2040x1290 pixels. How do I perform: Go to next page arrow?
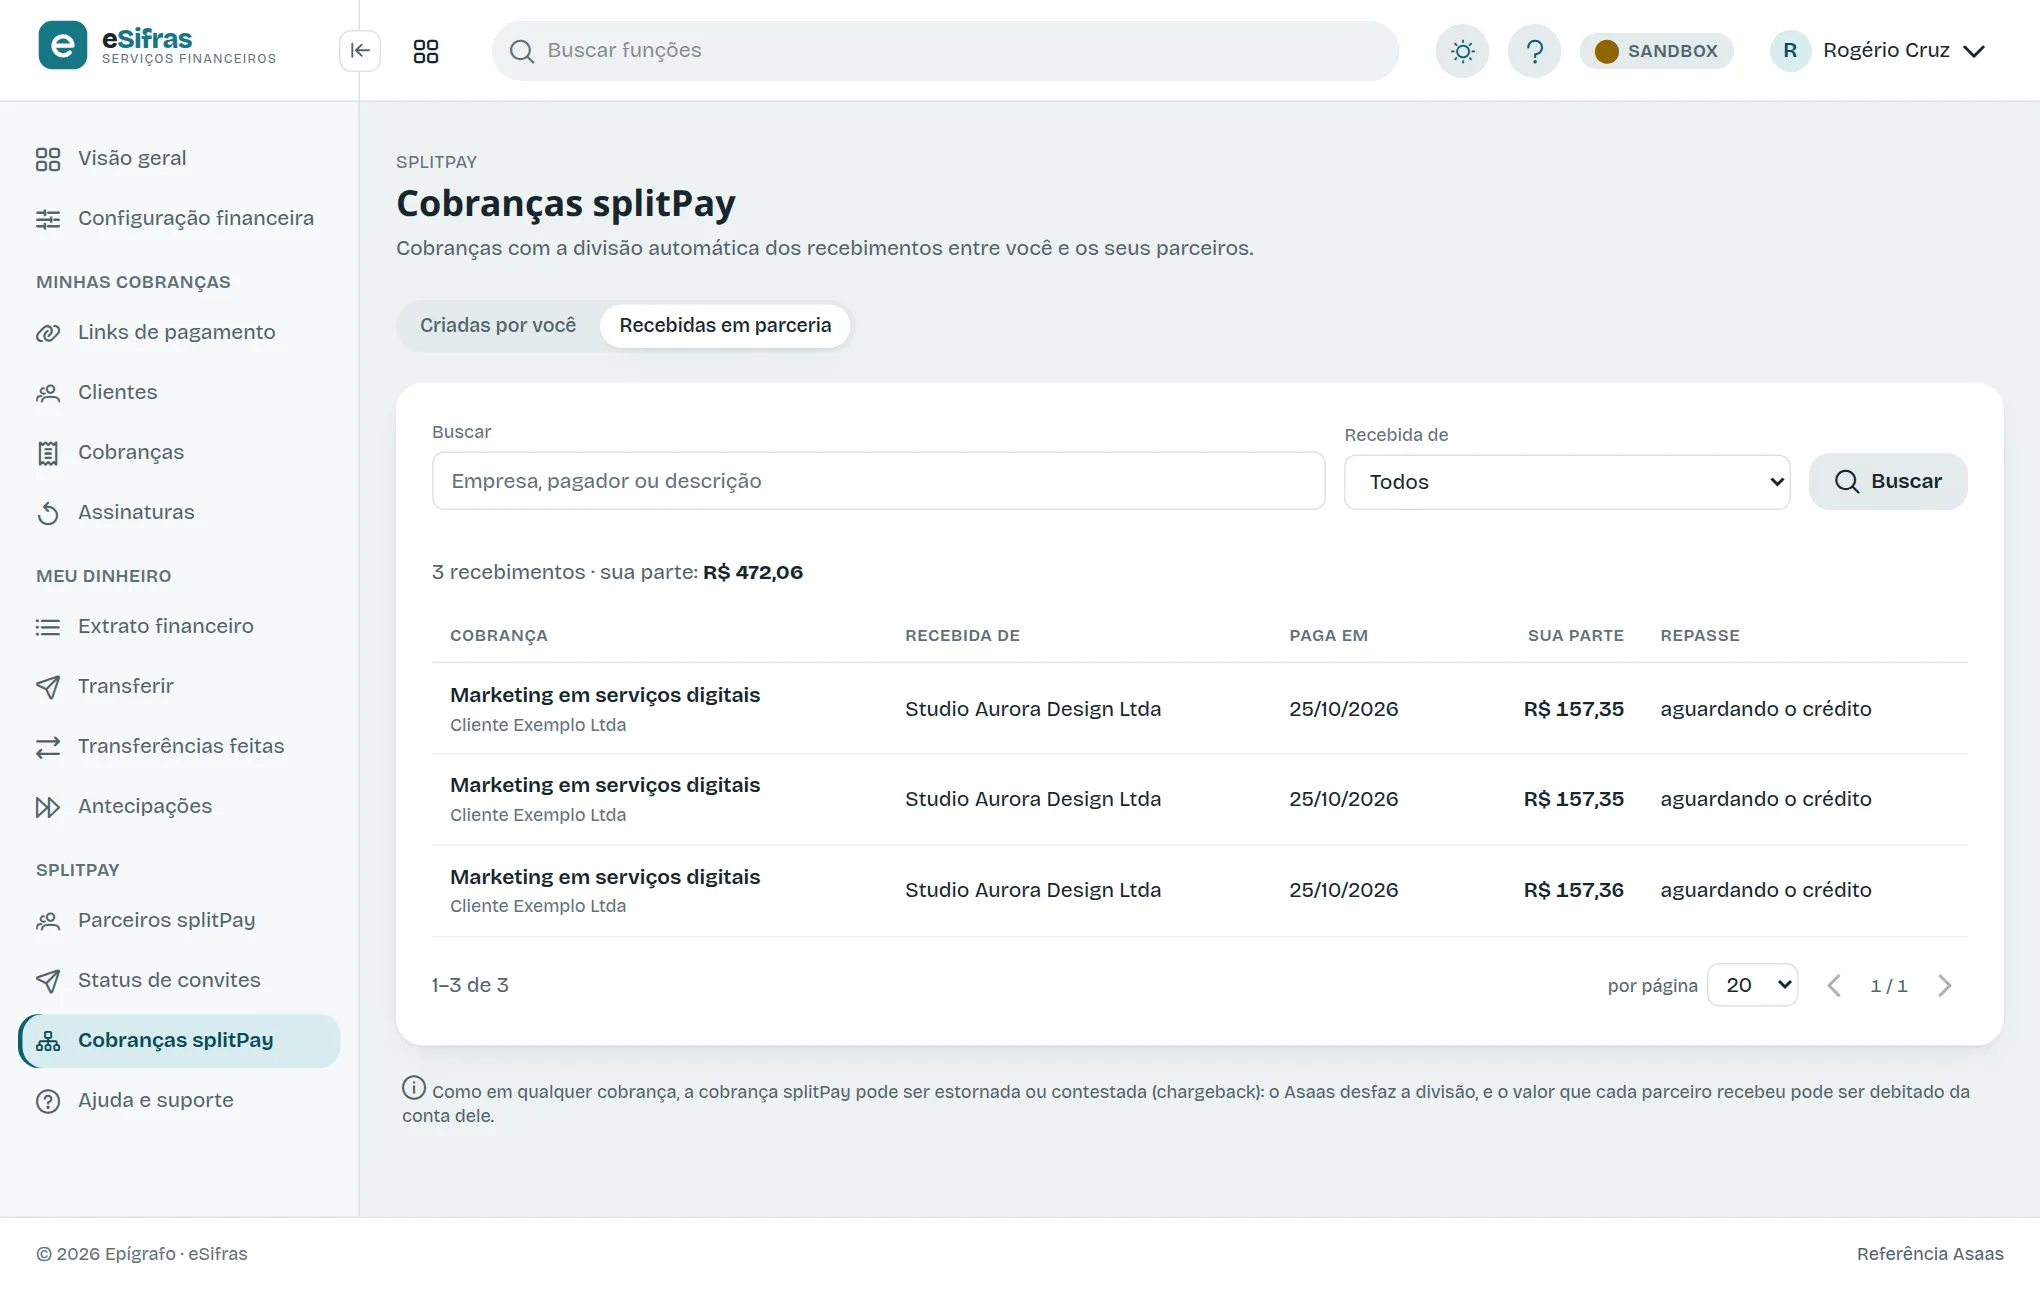[x=1945, y=985]
